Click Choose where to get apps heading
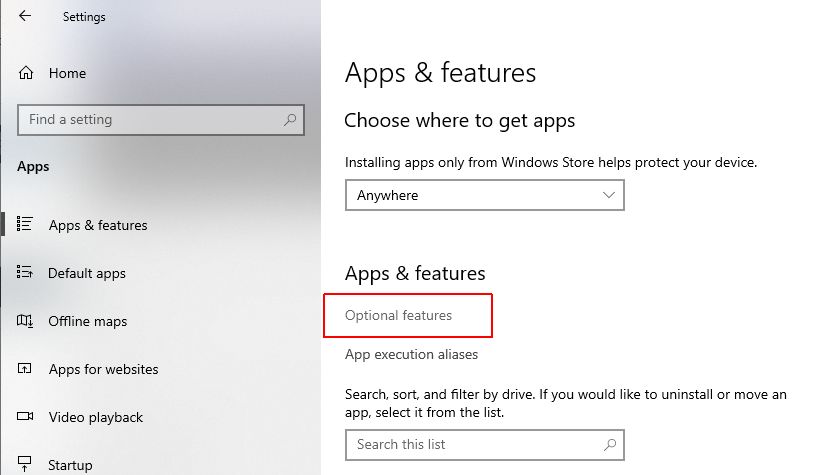This screenshot has width=819, height=475. point(460,121)
